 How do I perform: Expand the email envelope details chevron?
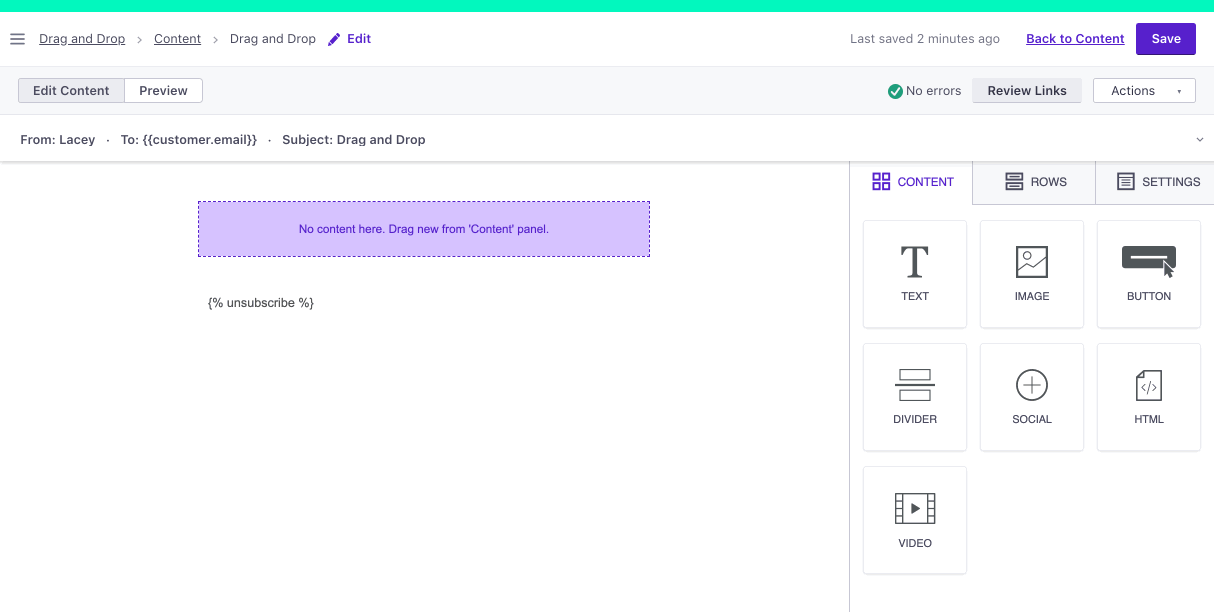(1199, 140)
